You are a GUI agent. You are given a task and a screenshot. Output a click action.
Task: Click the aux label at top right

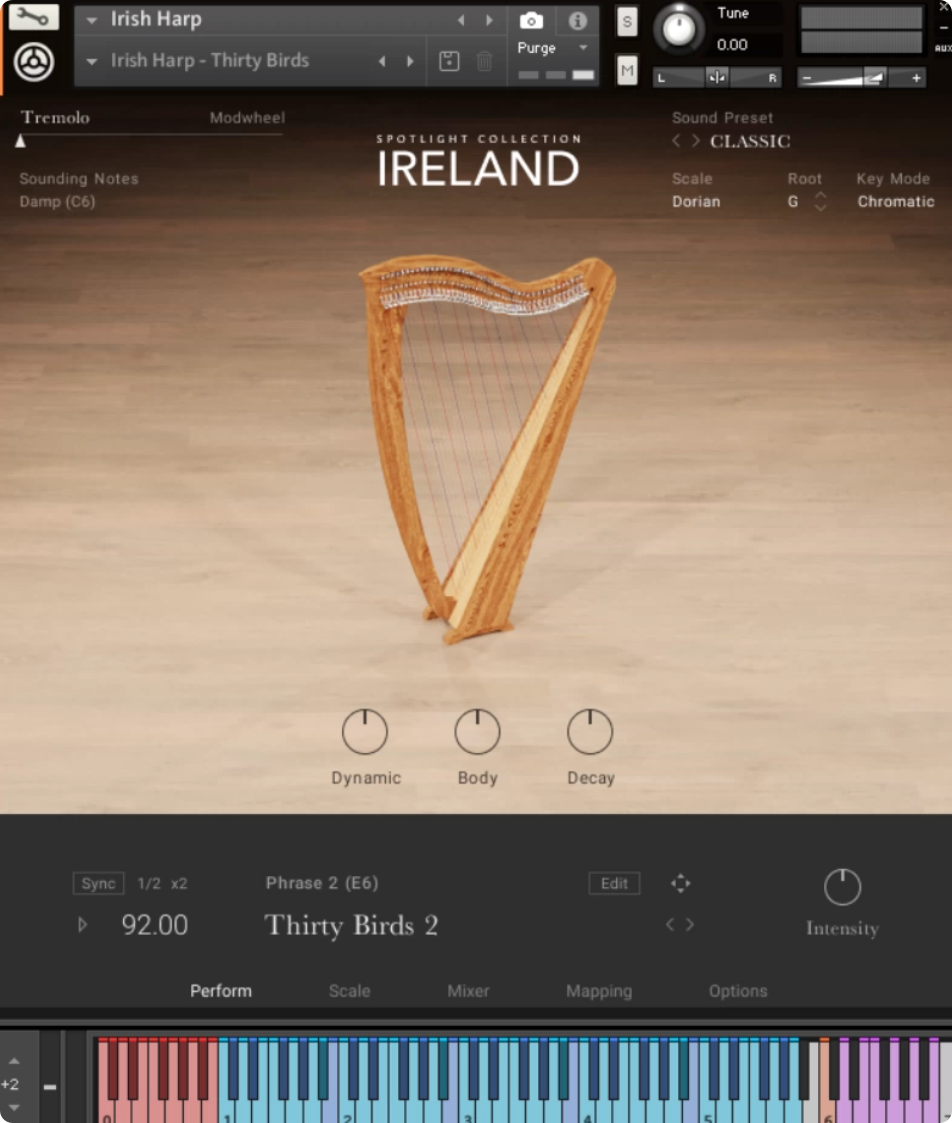click(943, 48)
